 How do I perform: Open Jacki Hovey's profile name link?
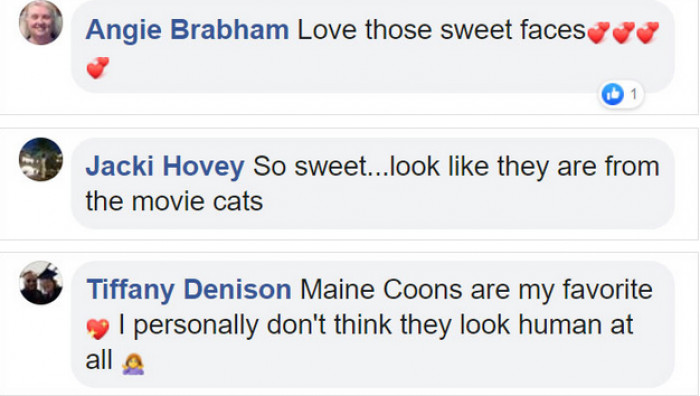165,166
